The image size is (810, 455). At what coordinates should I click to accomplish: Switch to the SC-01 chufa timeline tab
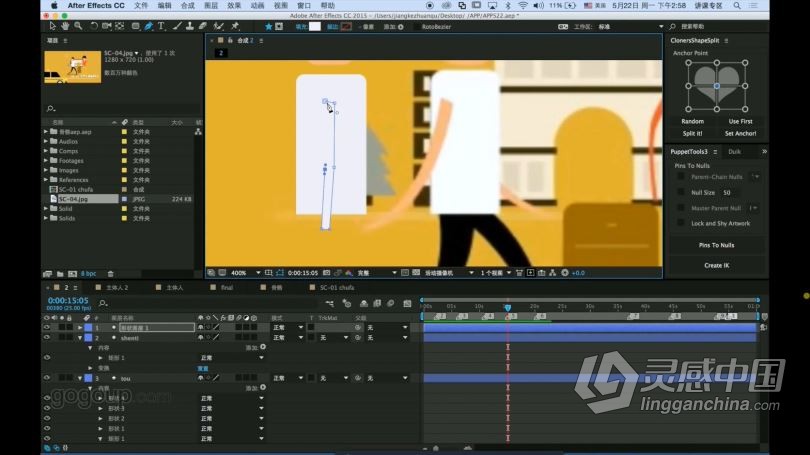point(337,288)
